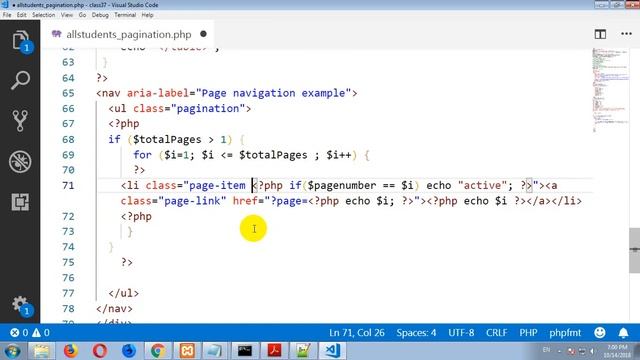Viewport: 640px width, 360px height.
Task: Launch Firefox from the taskbar
Action: tap(71, 351)
